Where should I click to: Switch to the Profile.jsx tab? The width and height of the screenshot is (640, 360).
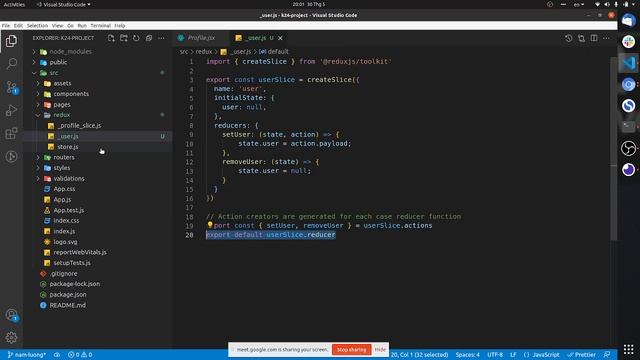coord(200,38)
